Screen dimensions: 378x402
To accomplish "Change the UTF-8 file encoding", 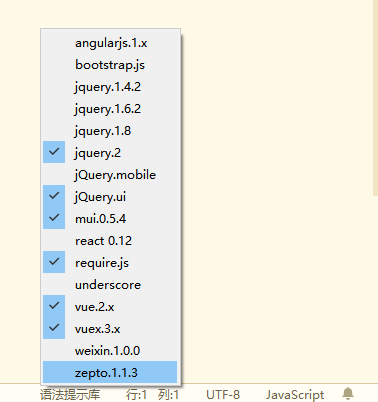I will pos(223,395).
